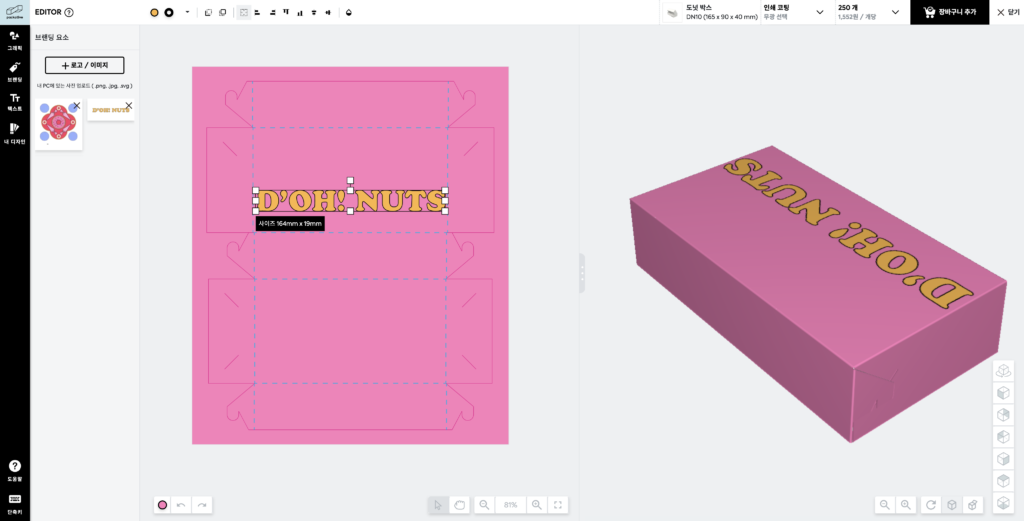The height and width of the screenshot is (521, 1024).
Task: Open the 단축키 keyboard shortcuts icon
Action: point(14,503)
